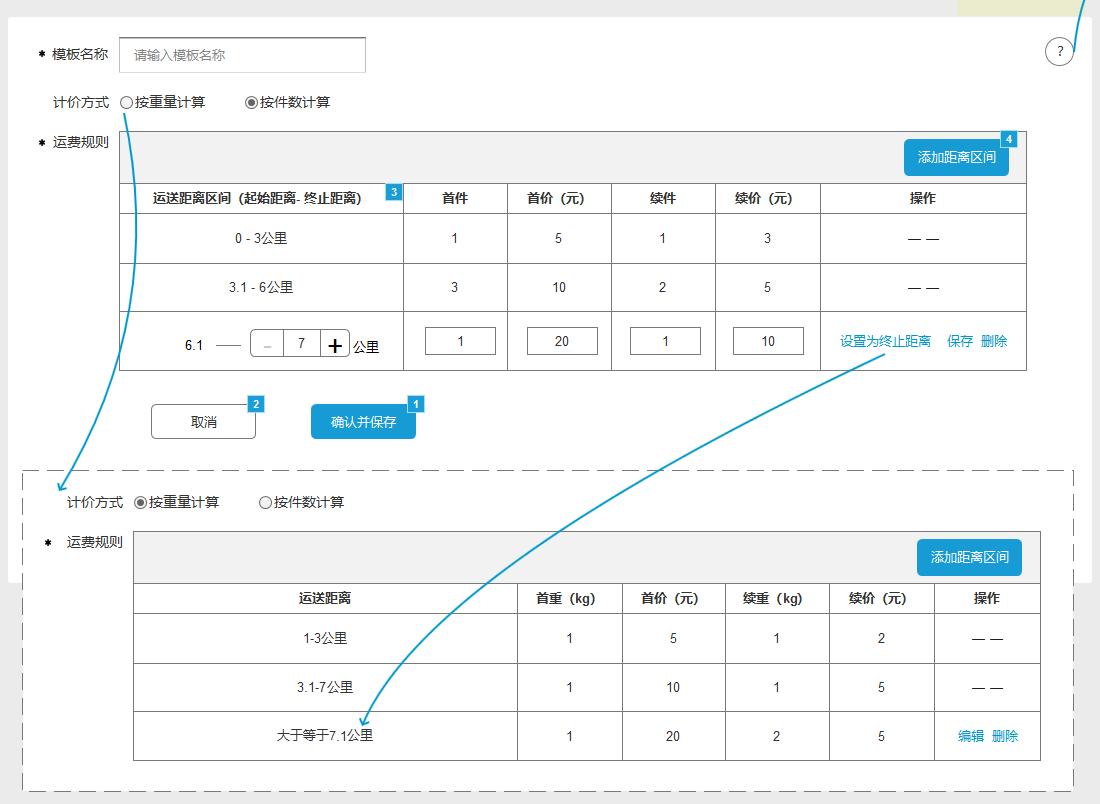This screenshot has height=804, width=1100.
Task: Click the 取消 button
Action: pos(203,422)
